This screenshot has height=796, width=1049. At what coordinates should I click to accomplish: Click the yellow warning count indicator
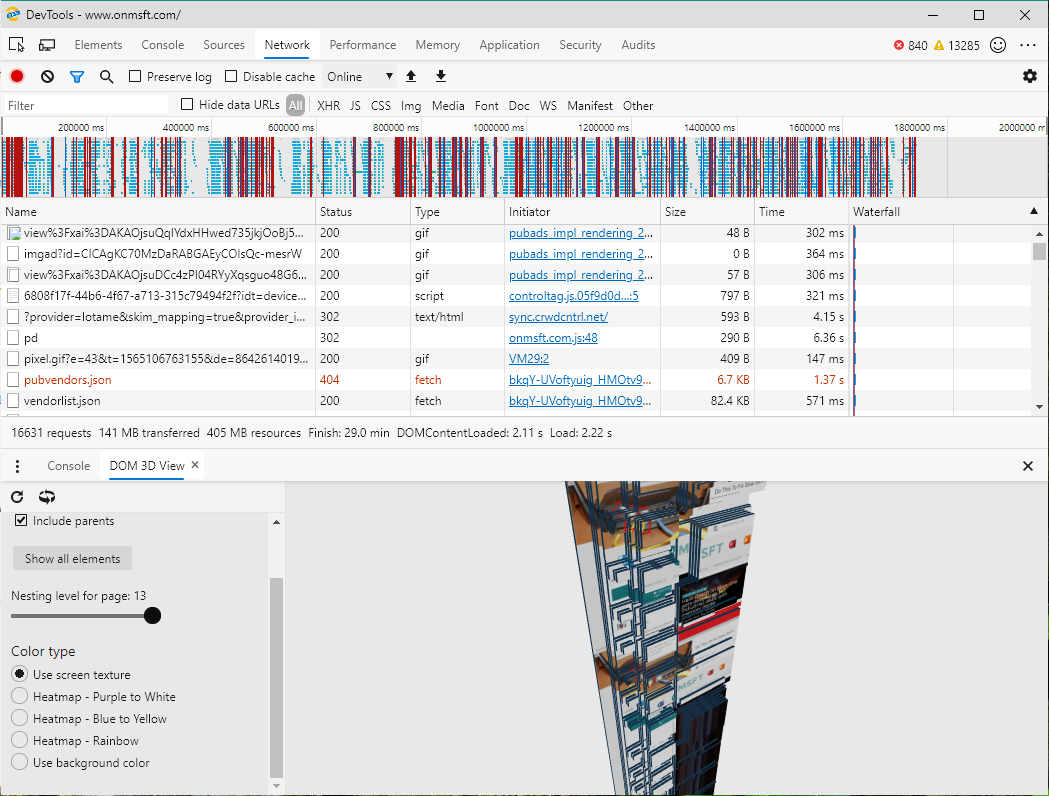tap(957, 45)
